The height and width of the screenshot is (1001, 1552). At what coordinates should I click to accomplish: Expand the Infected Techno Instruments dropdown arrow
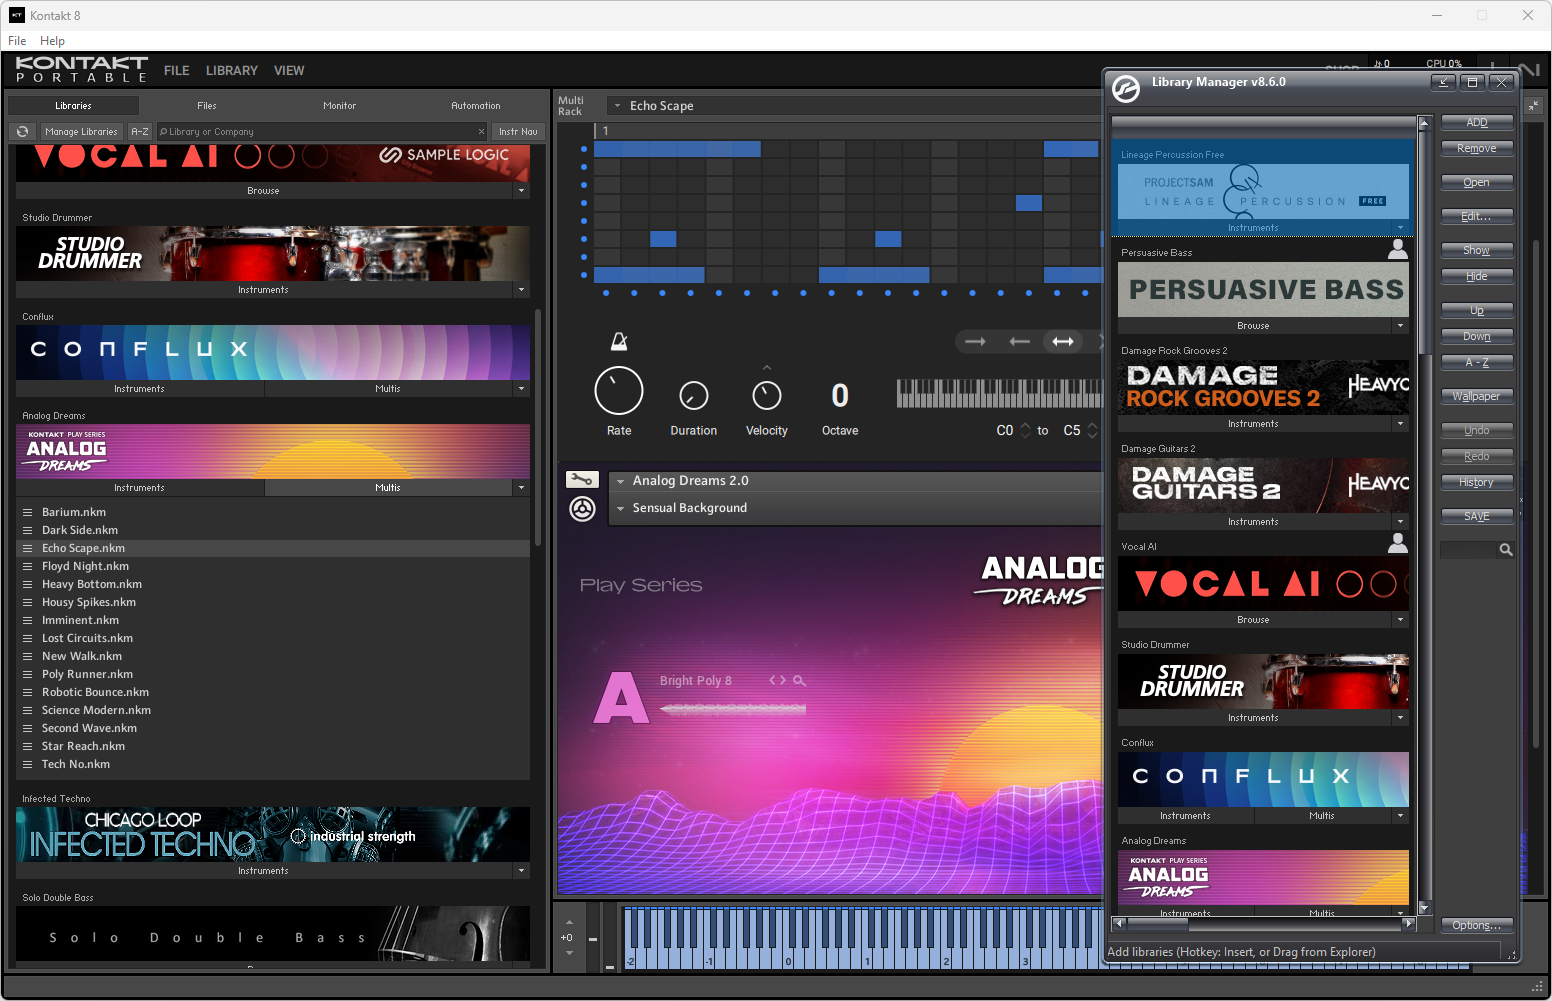521,871
